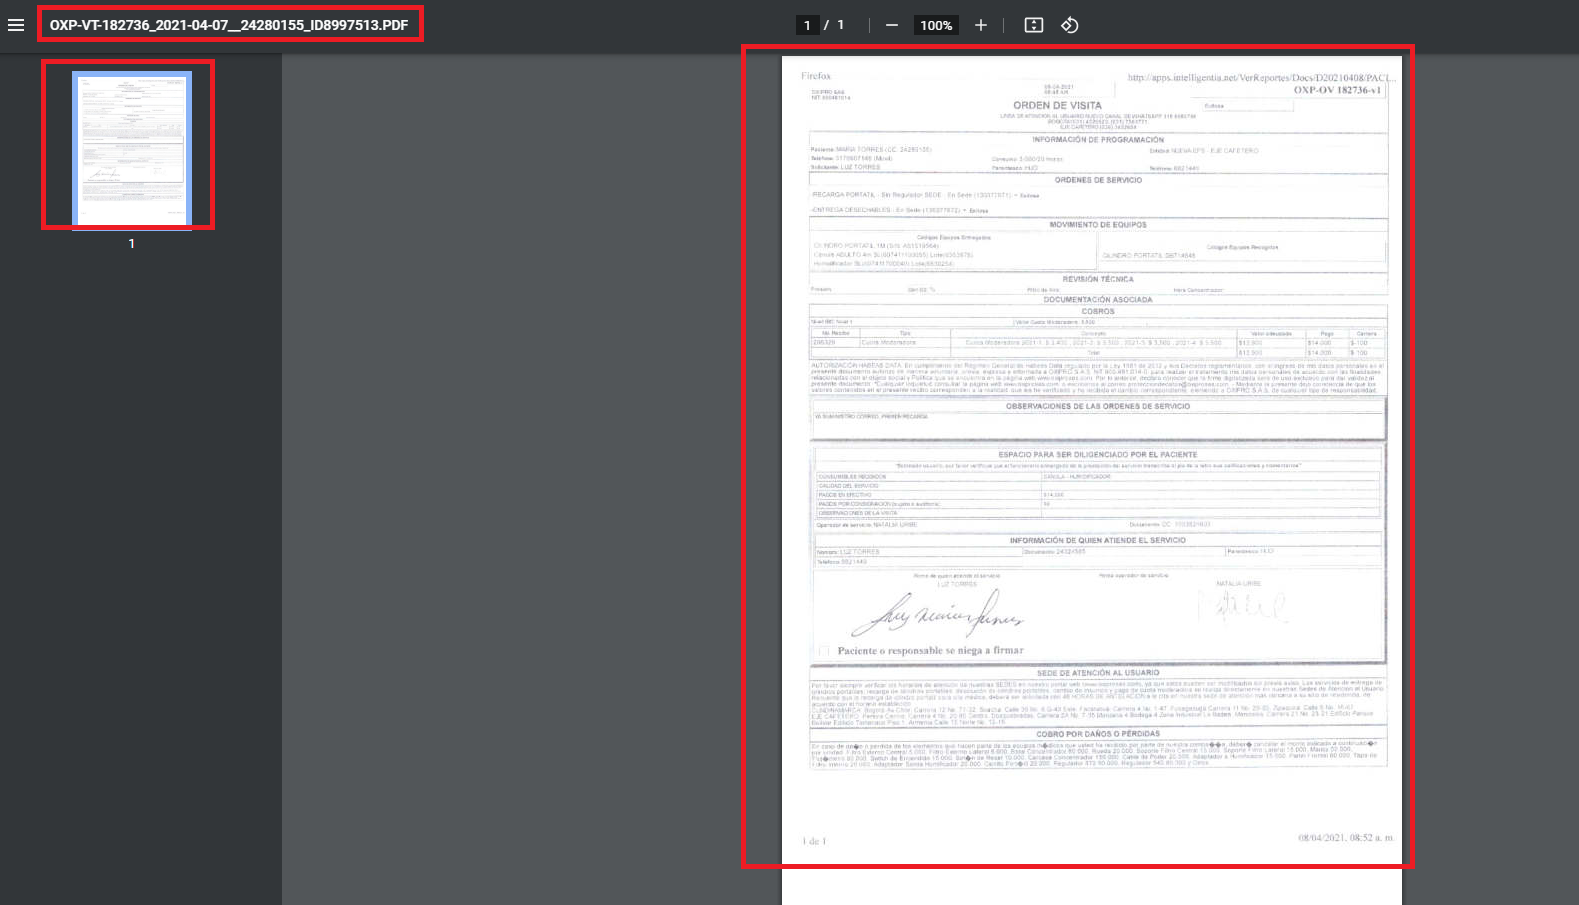Click the PDF file name title
The width and height of the screenshot is (1579, 905).
[229, 25]
